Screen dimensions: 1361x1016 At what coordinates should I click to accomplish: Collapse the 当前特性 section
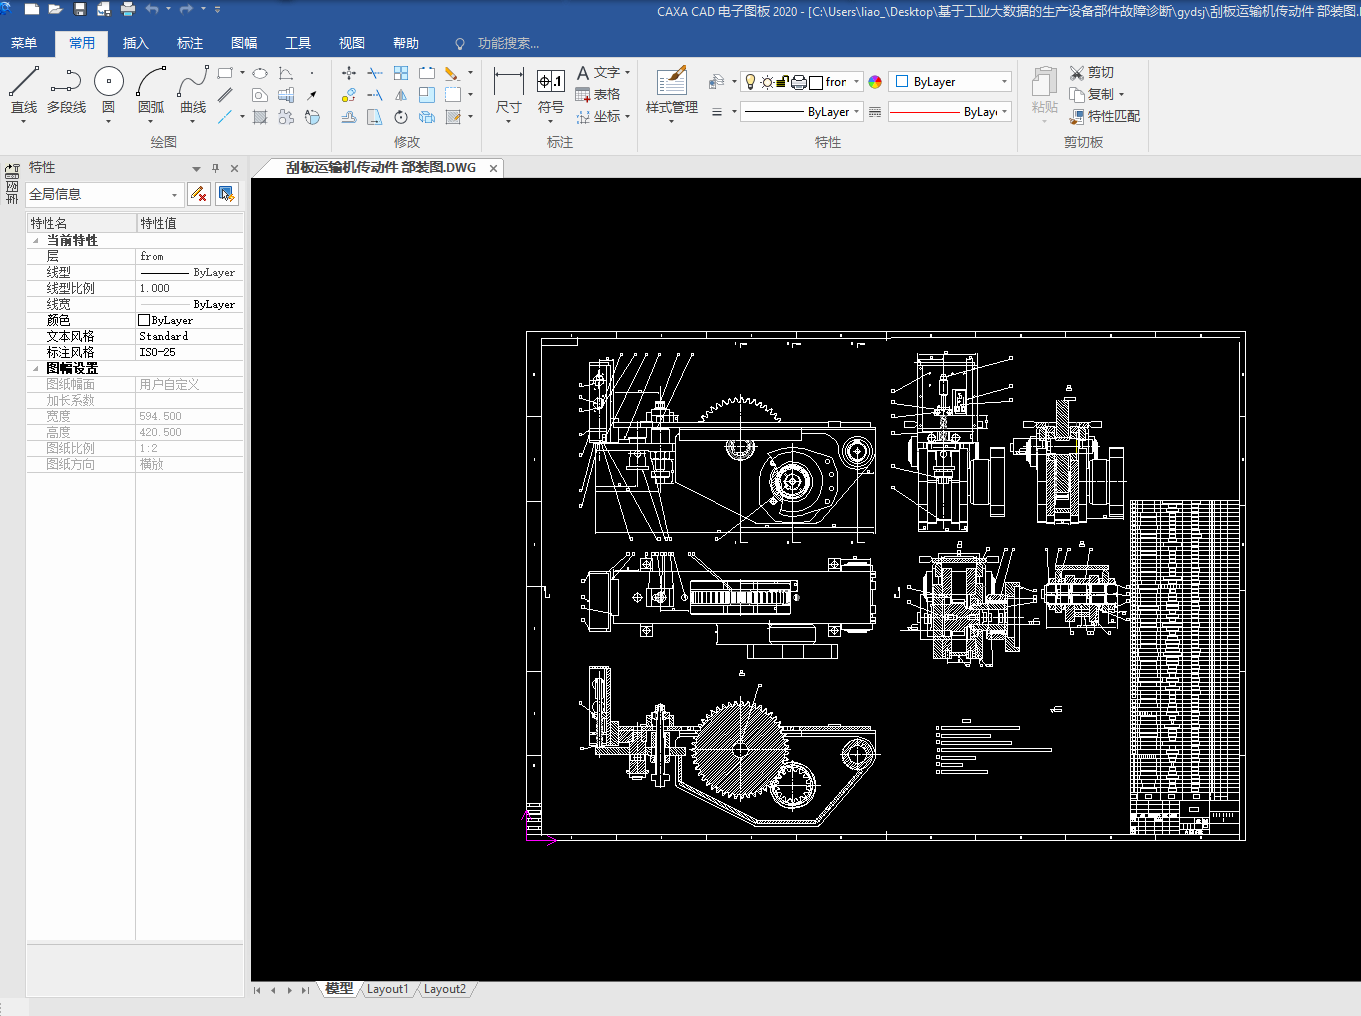(36, 241)
